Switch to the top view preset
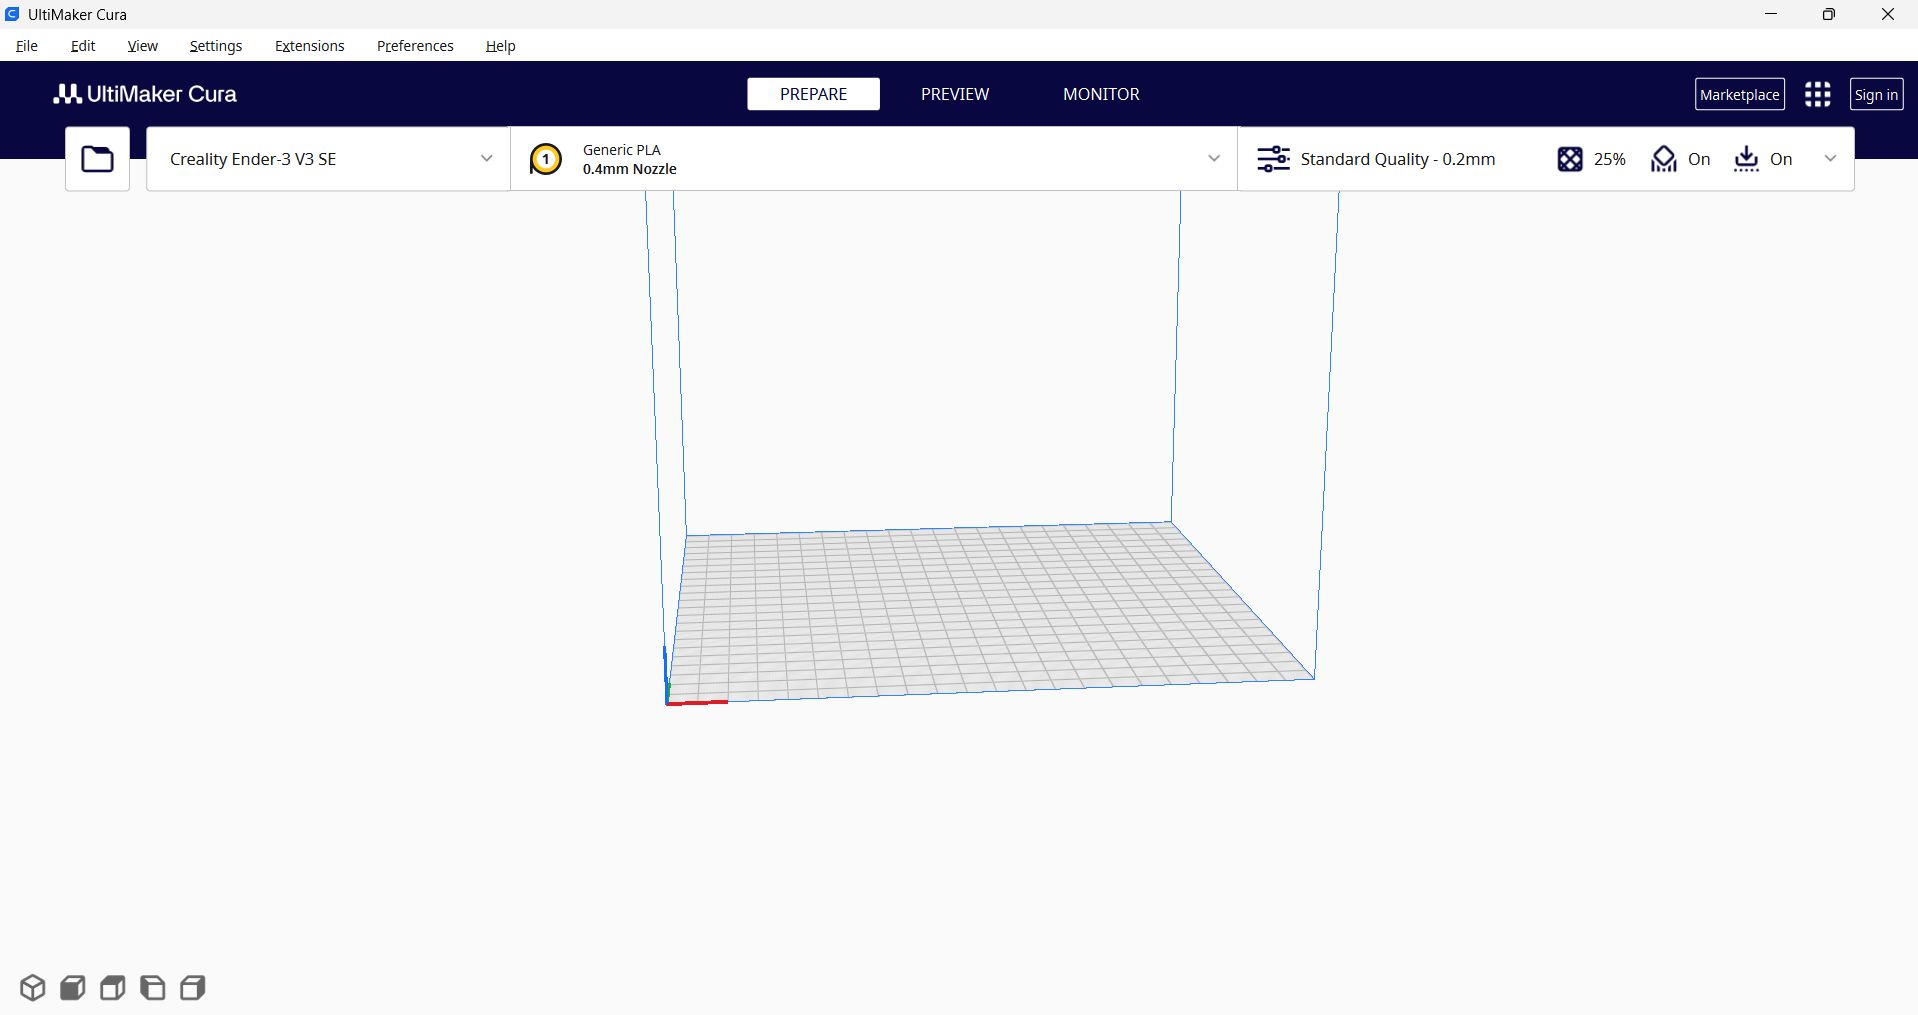Viewport: 1918px width, 1015px height. click(111, 987)
